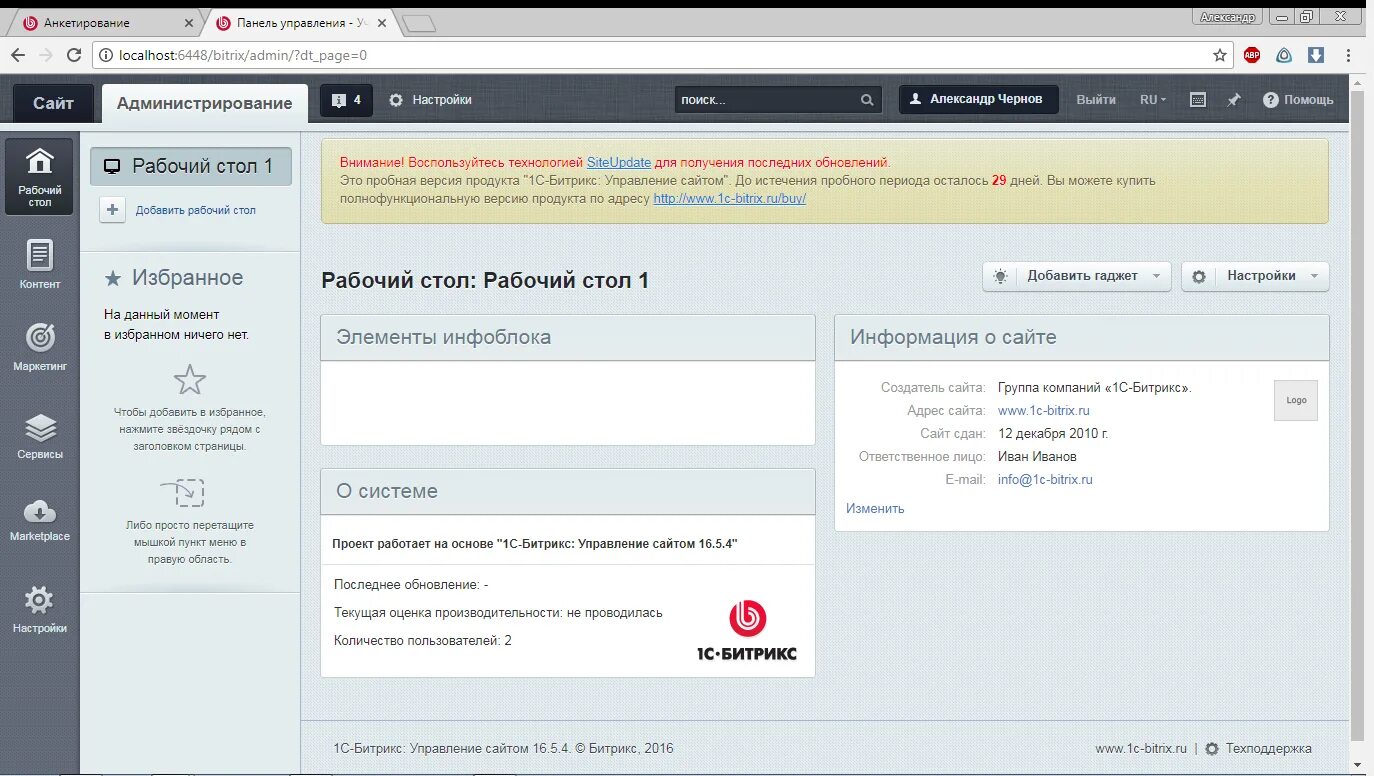Click the Элементы инфоблока gadget header
This screenshot has height=776, width=1374.
(568, 338)
